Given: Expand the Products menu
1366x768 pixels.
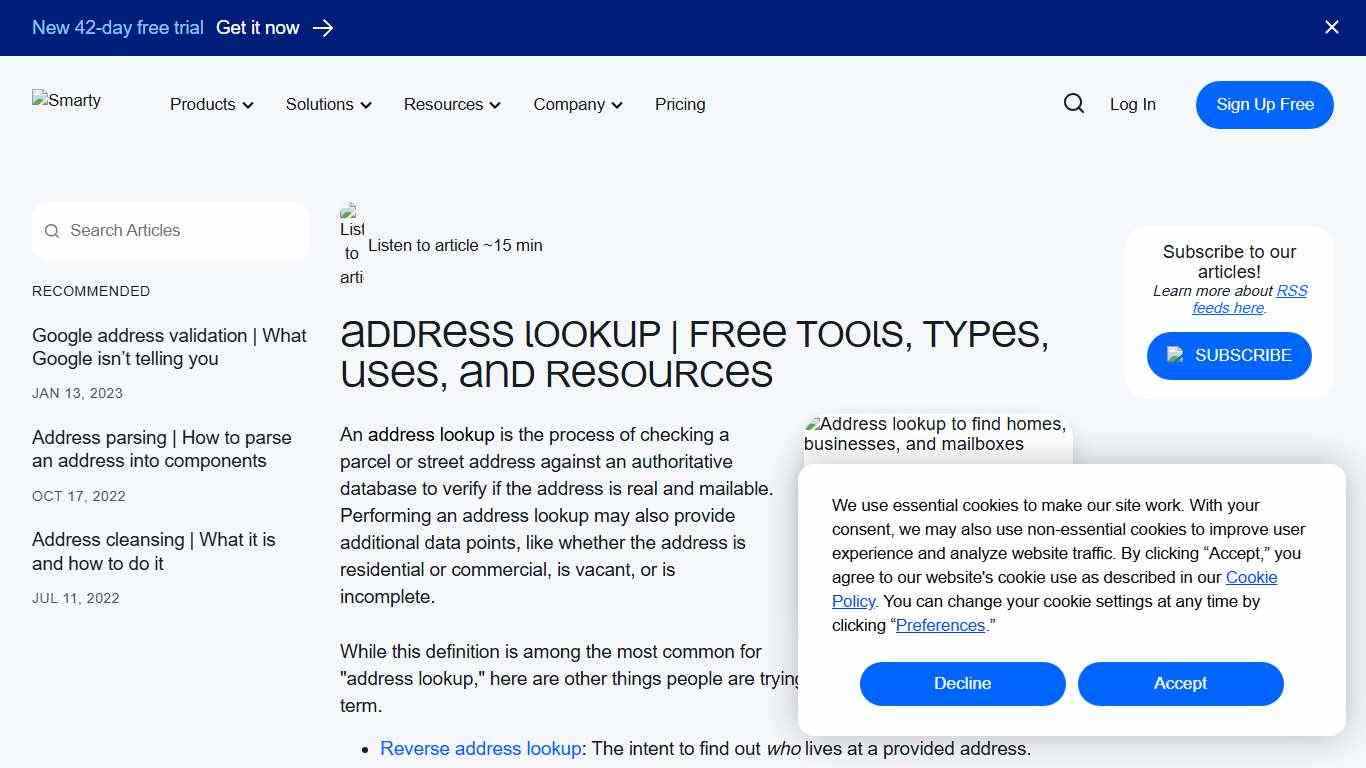Looking at the screenshot, I should 210,104.
